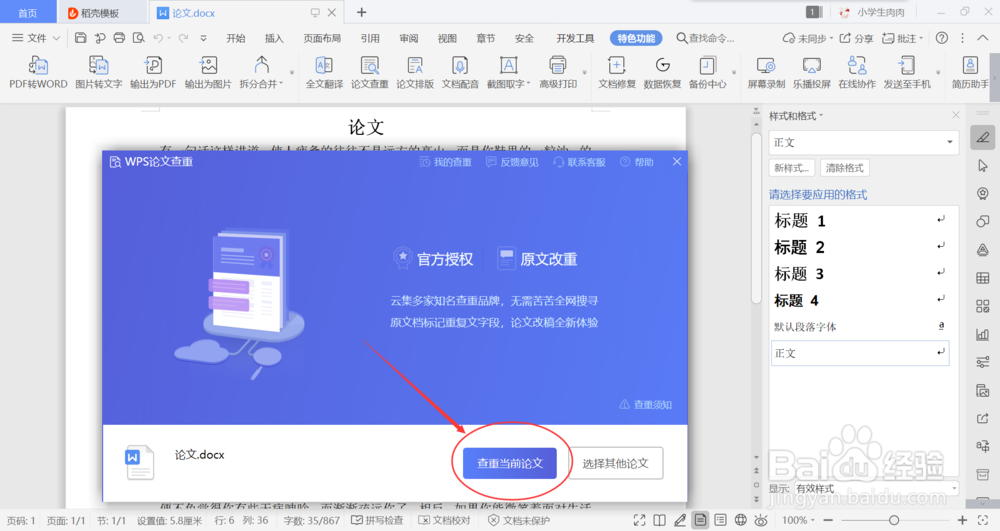Click 联系客服 in the dialog header
This screenshot has height=531, width=1000.
pyautogui.click(x=579, y=162)
